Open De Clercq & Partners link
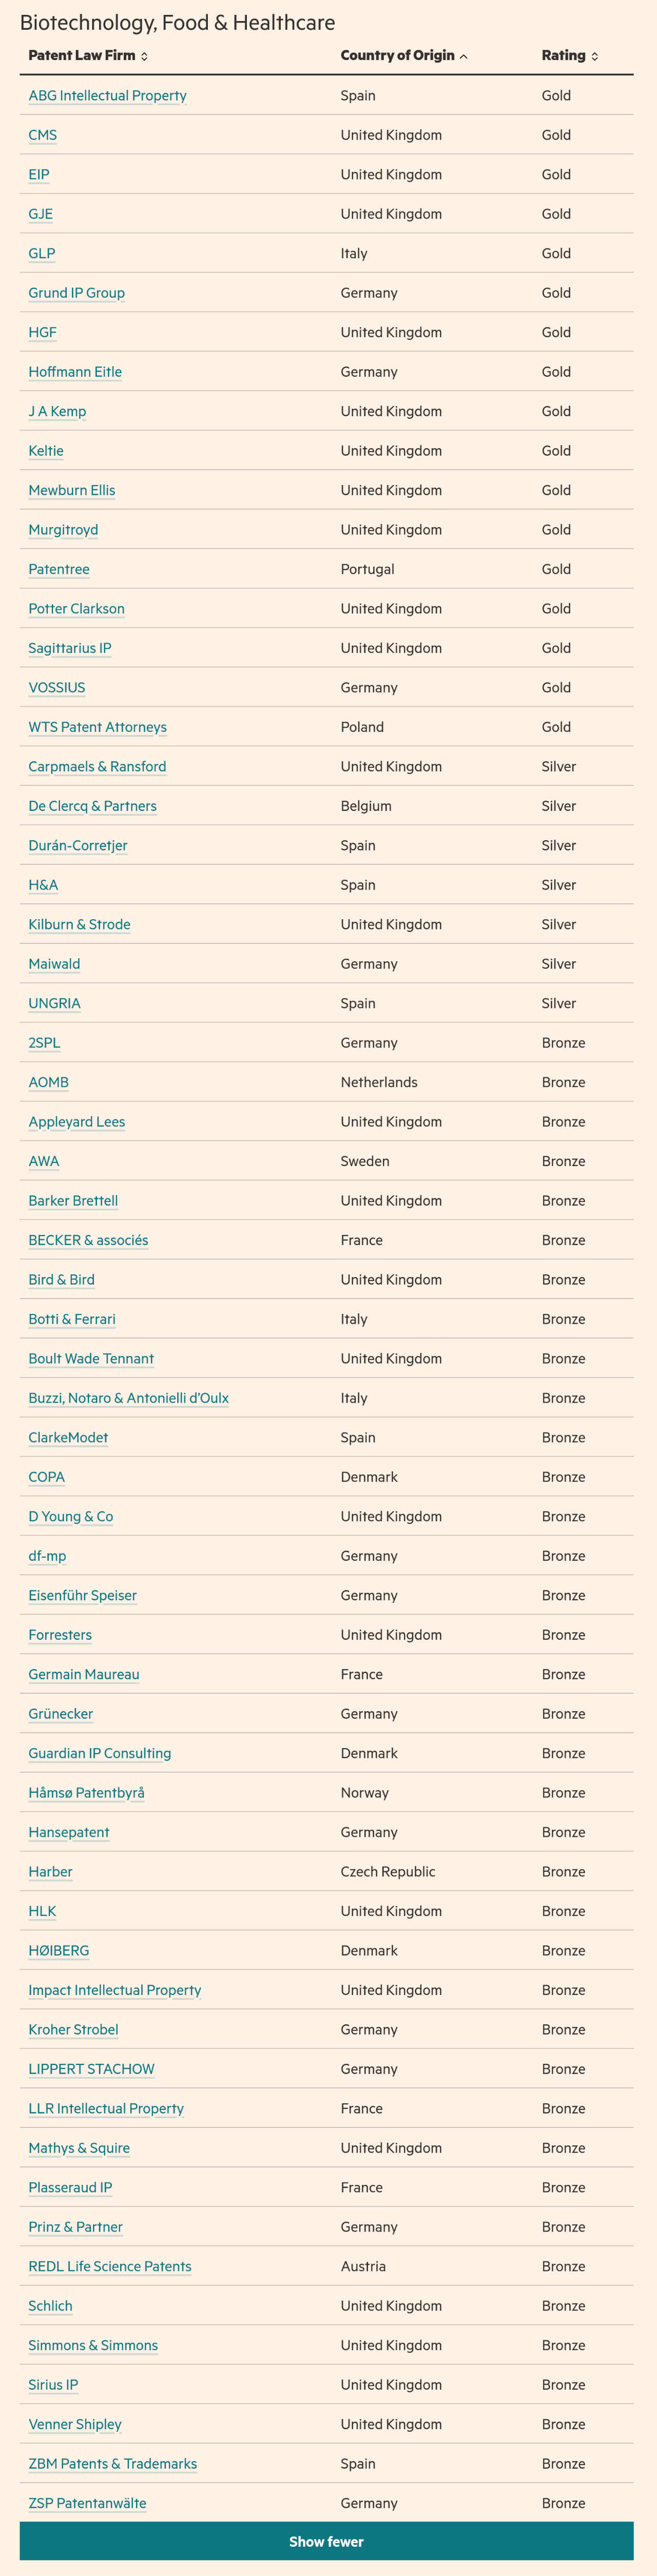The width and height of the screenshot is (657, 2576). 92,806
